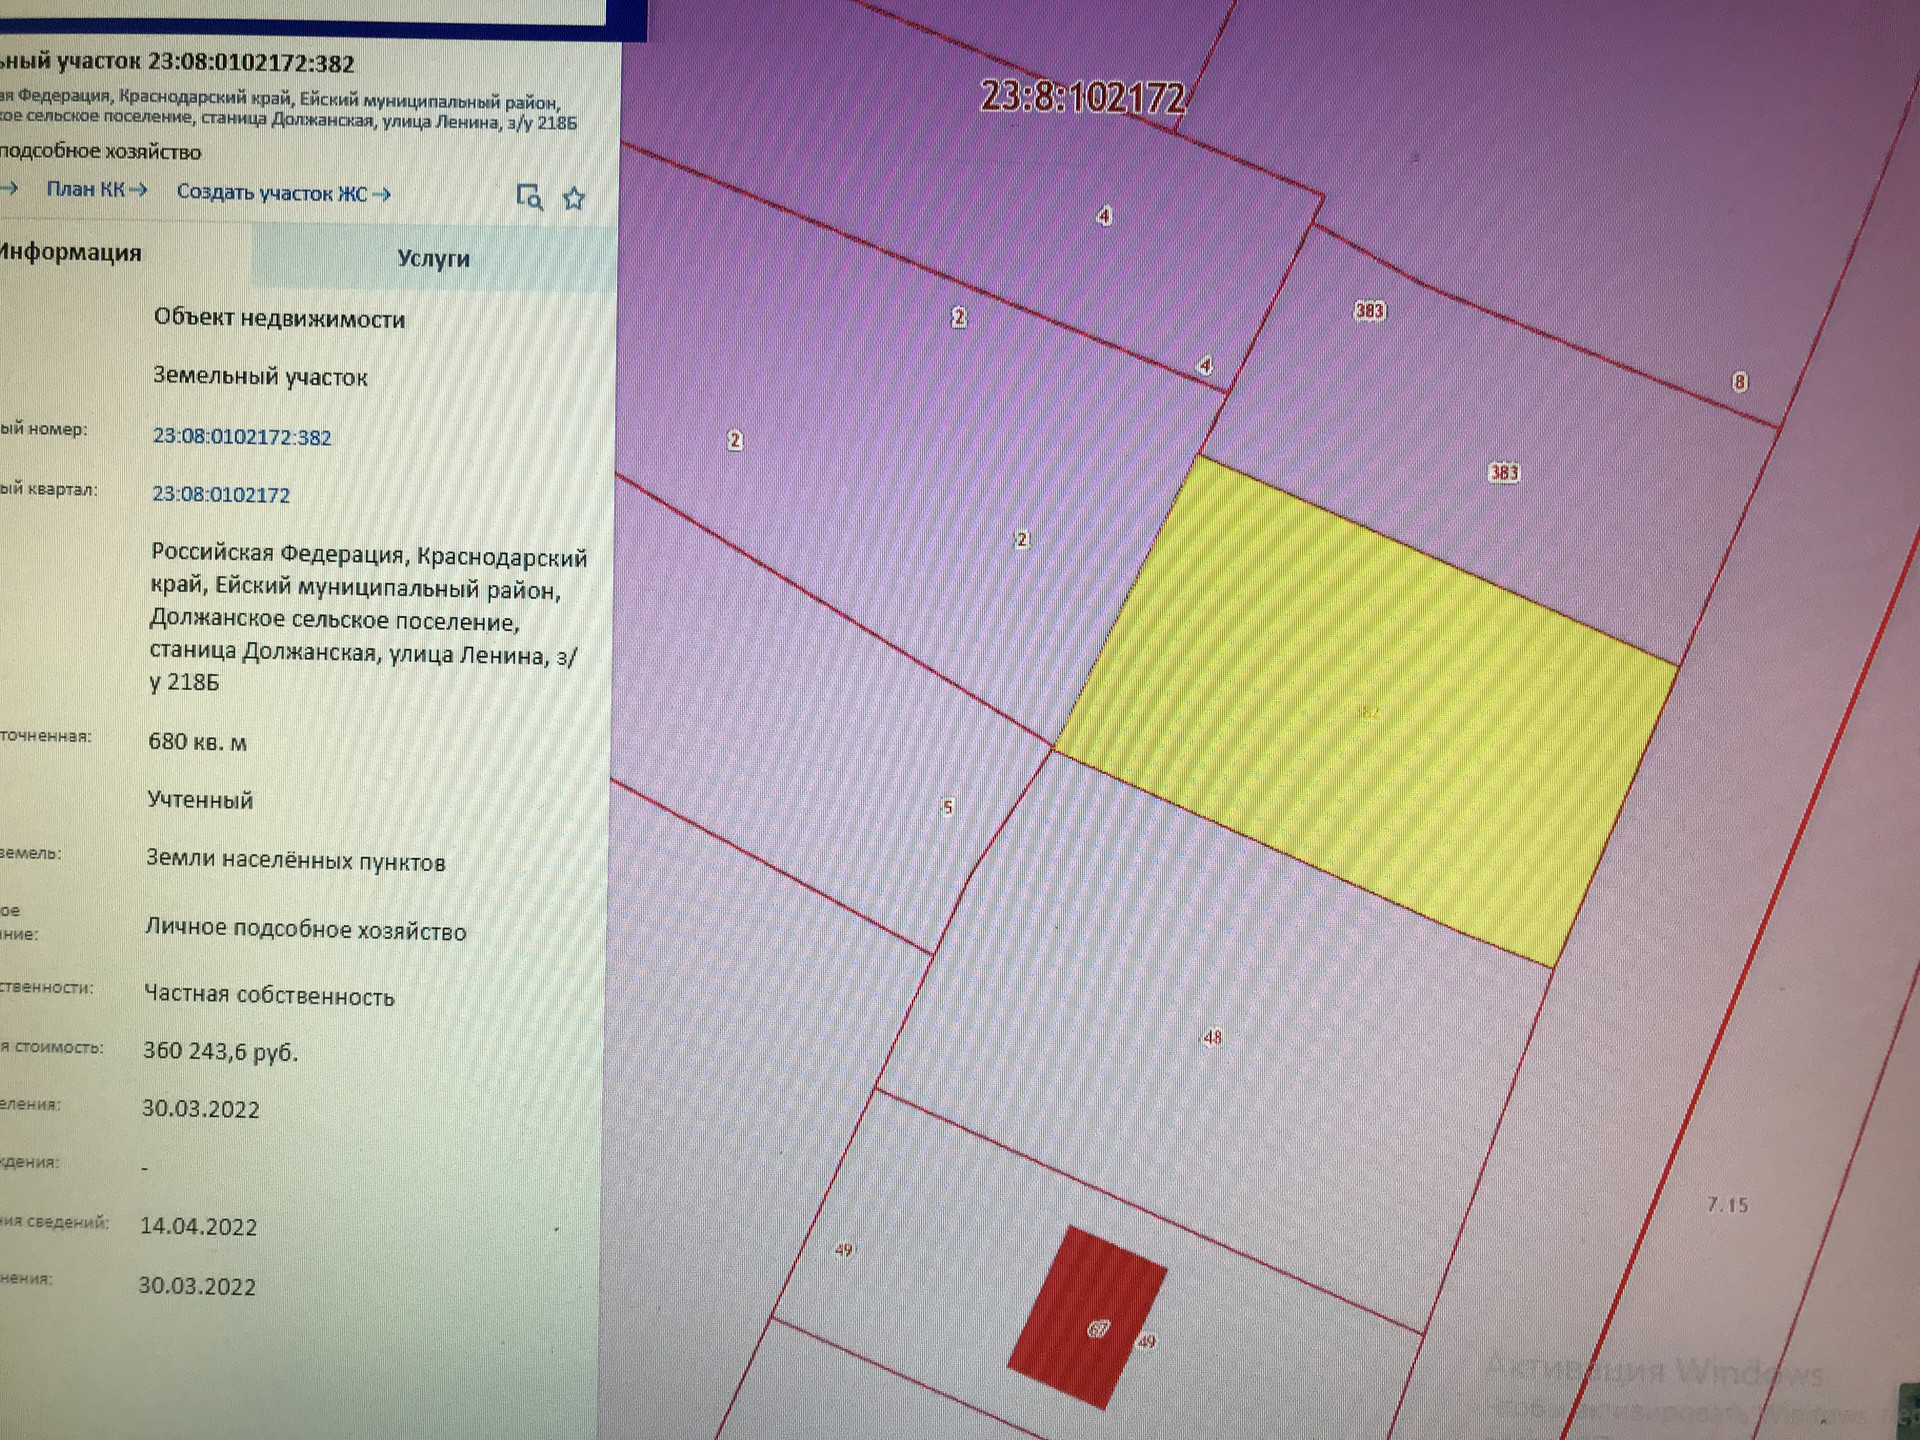Select the yellow highlighted parcel on map
The height and width of the screenshot is (1440, 1920).
(x=1366, y=712)
